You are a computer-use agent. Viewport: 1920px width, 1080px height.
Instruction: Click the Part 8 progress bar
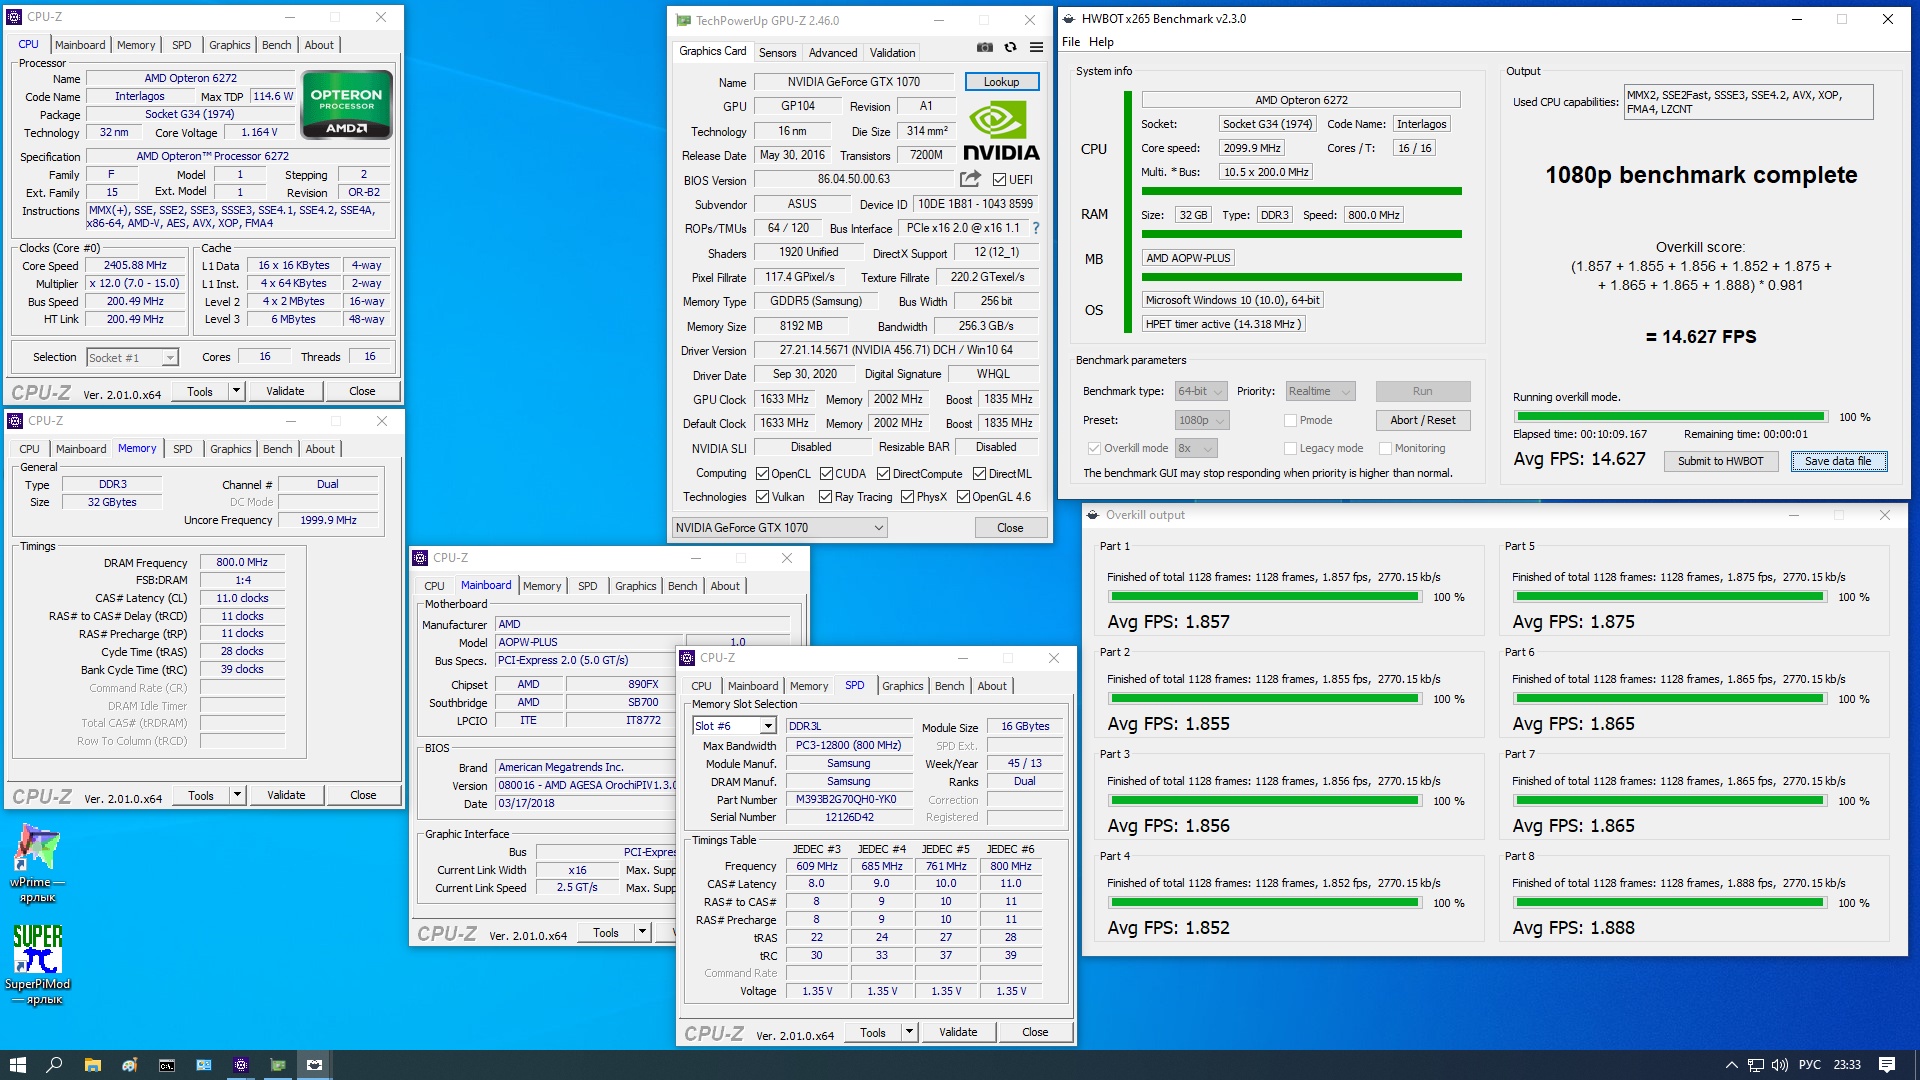(1670, 903)
